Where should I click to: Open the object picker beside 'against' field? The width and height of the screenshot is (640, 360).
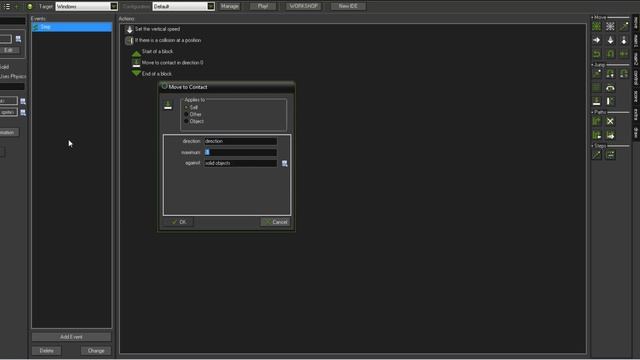[x=284, y=163]
